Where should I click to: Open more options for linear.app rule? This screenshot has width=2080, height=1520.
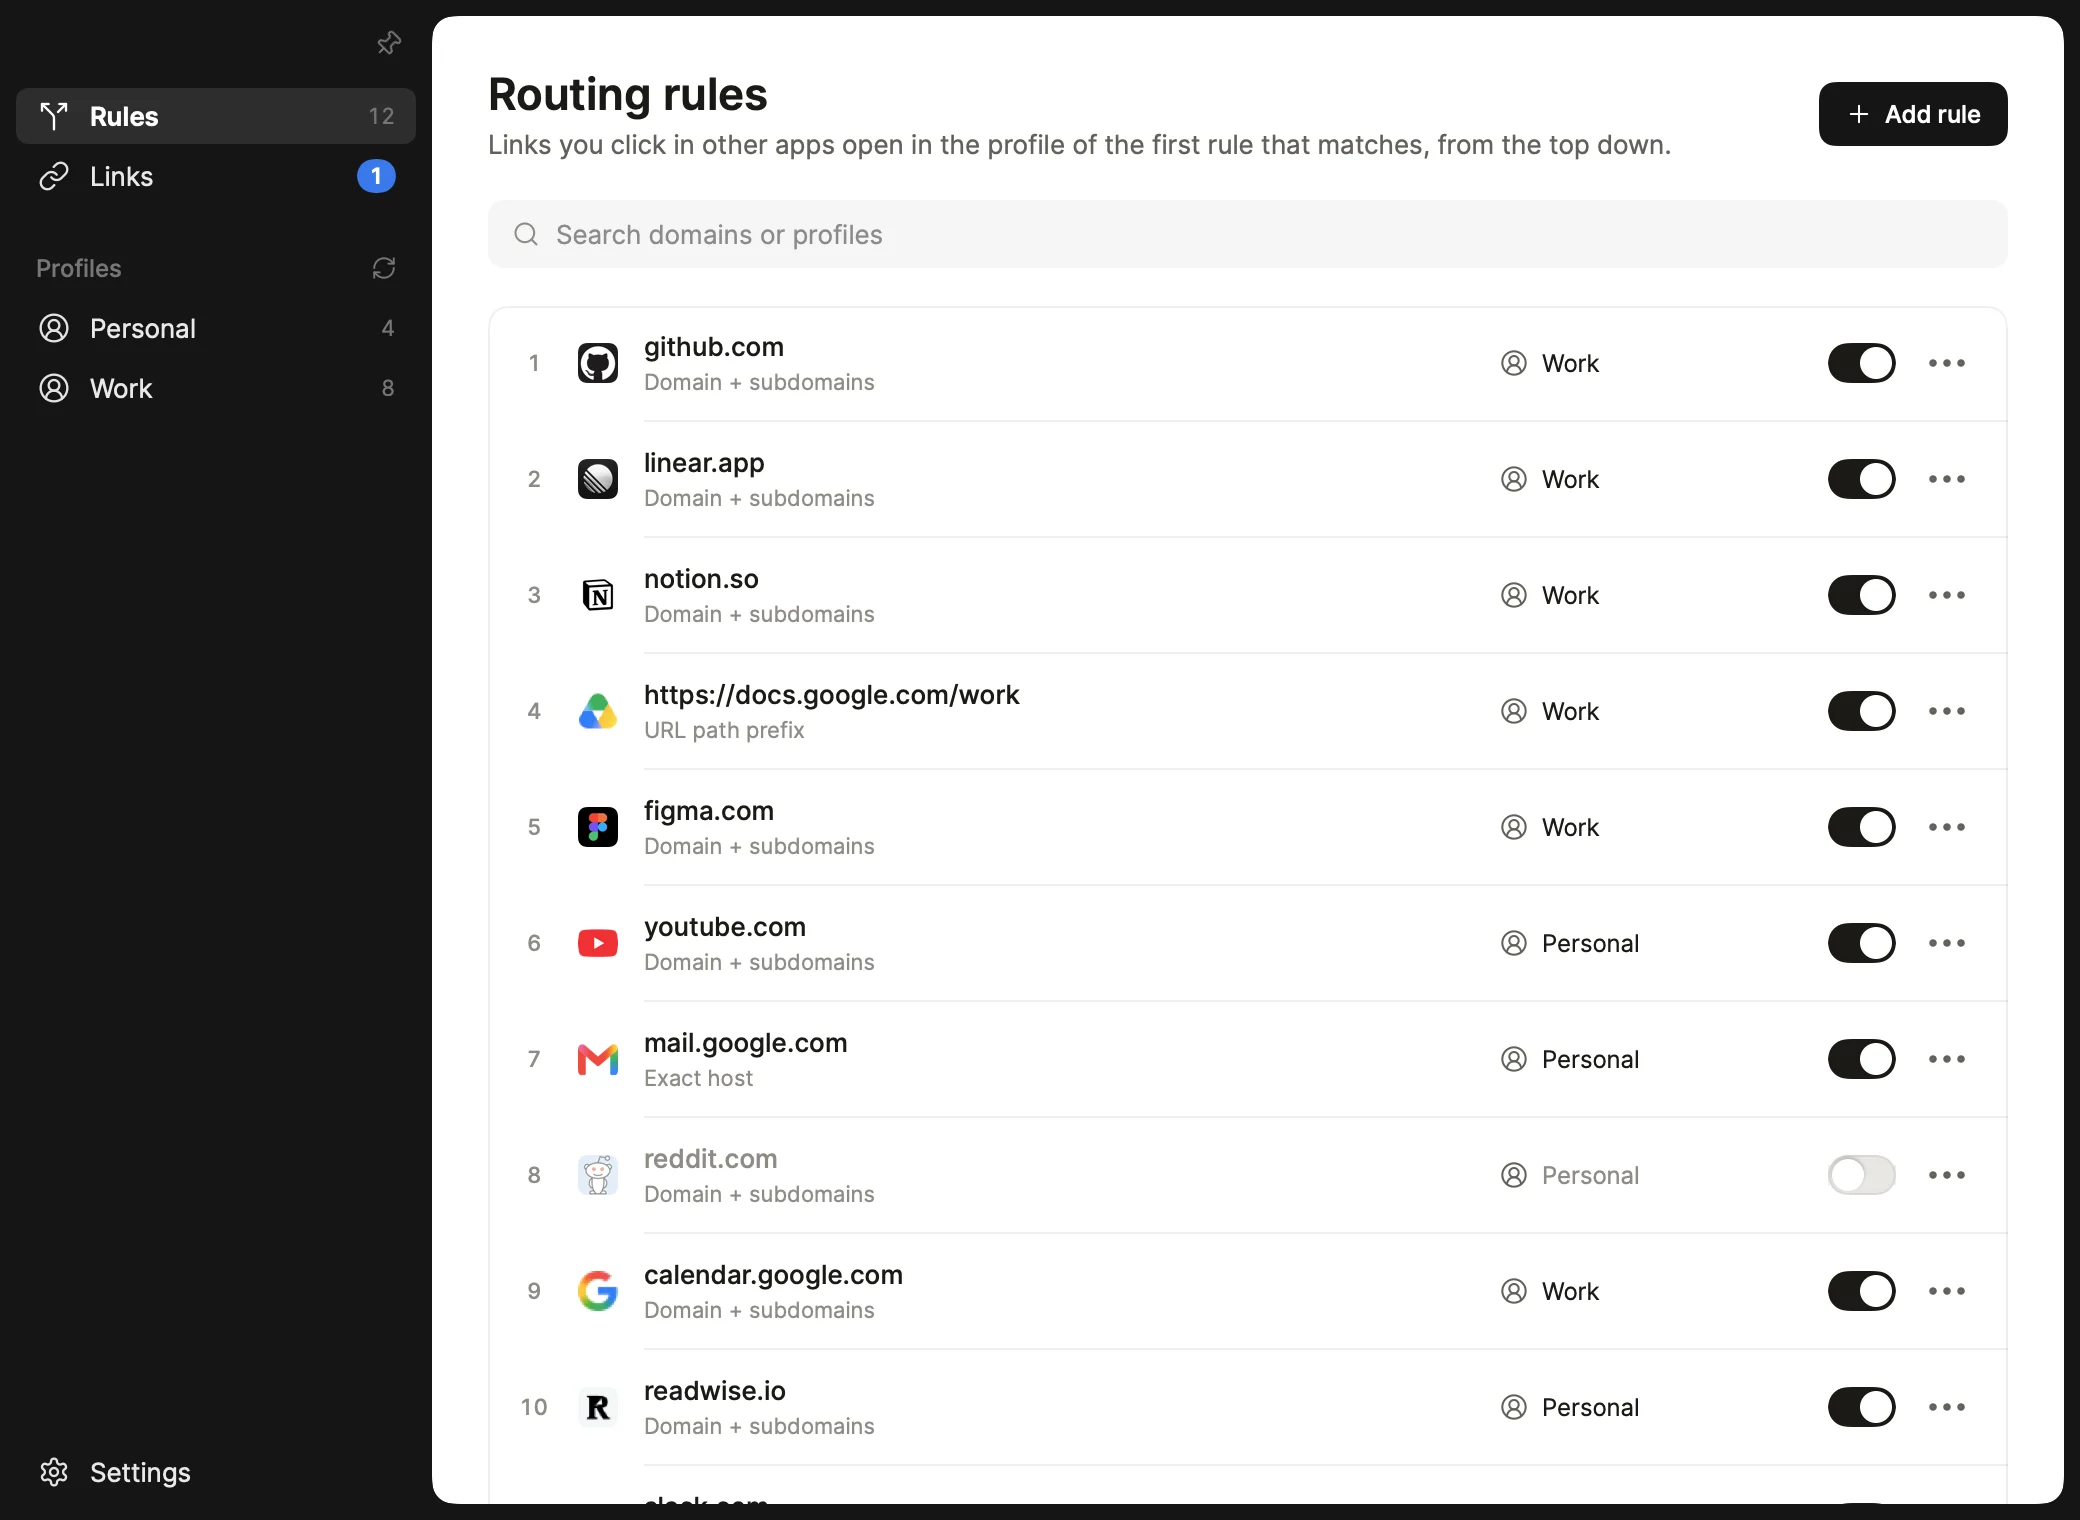tap(1947, 479)
